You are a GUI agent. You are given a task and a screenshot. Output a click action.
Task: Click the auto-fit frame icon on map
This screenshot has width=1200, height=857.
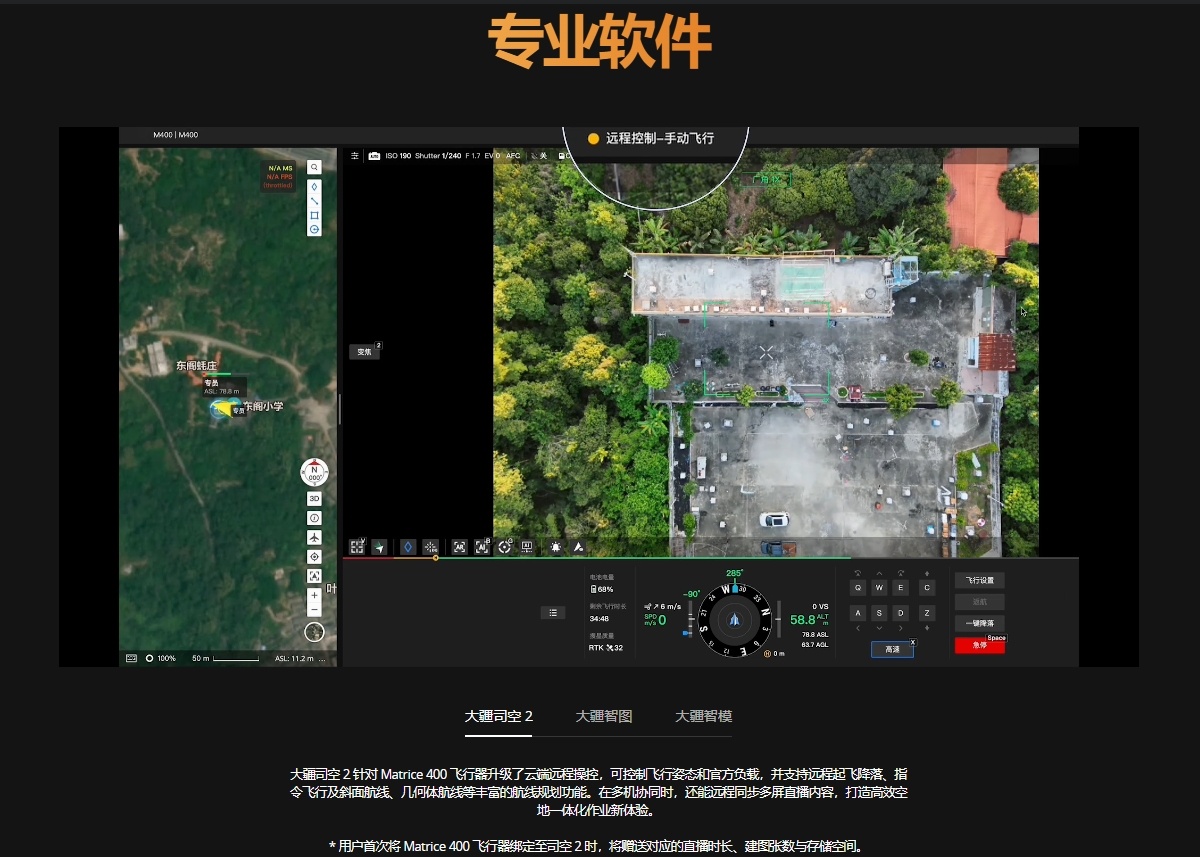pos(314,576)
